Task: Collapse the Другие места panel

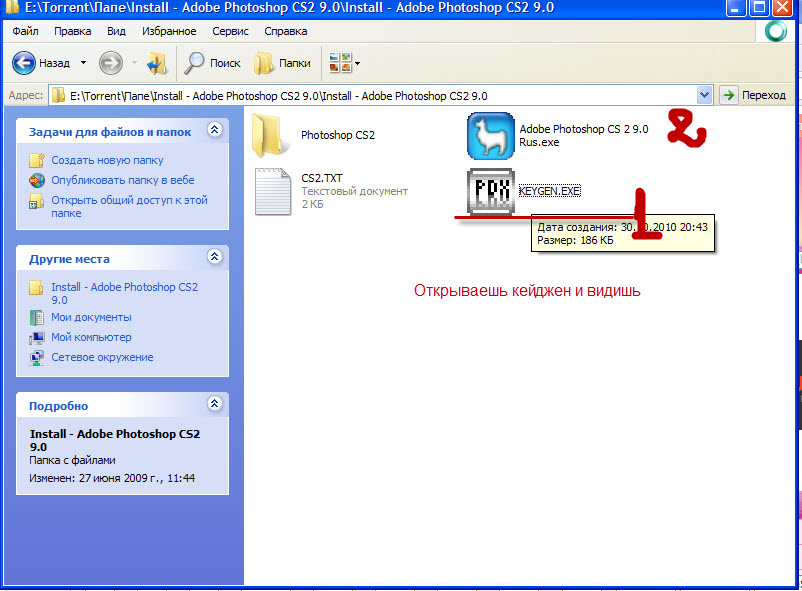Action: pyautogui.click(x=215, y=257)
